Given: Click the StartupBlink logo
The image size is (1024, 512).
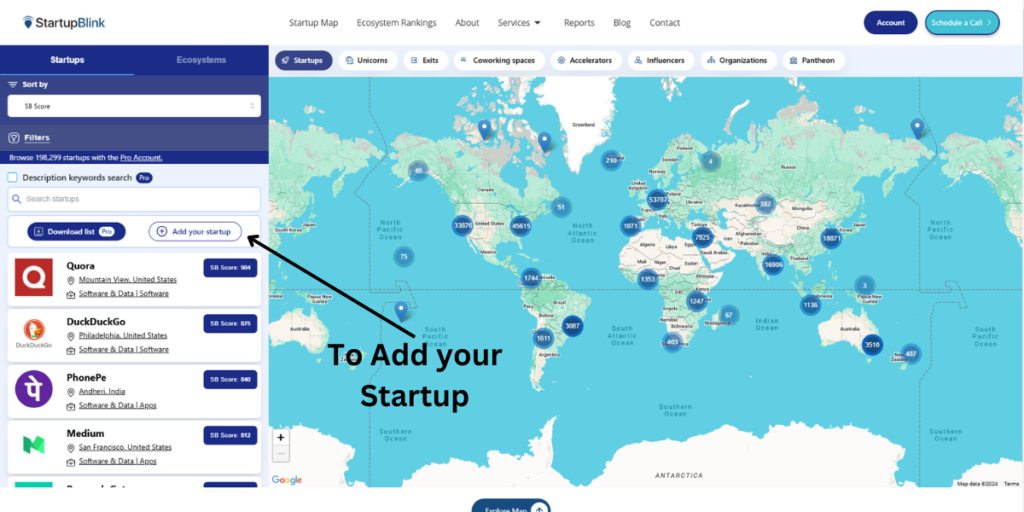Looking at the screenshot, I should pos(63,22).
